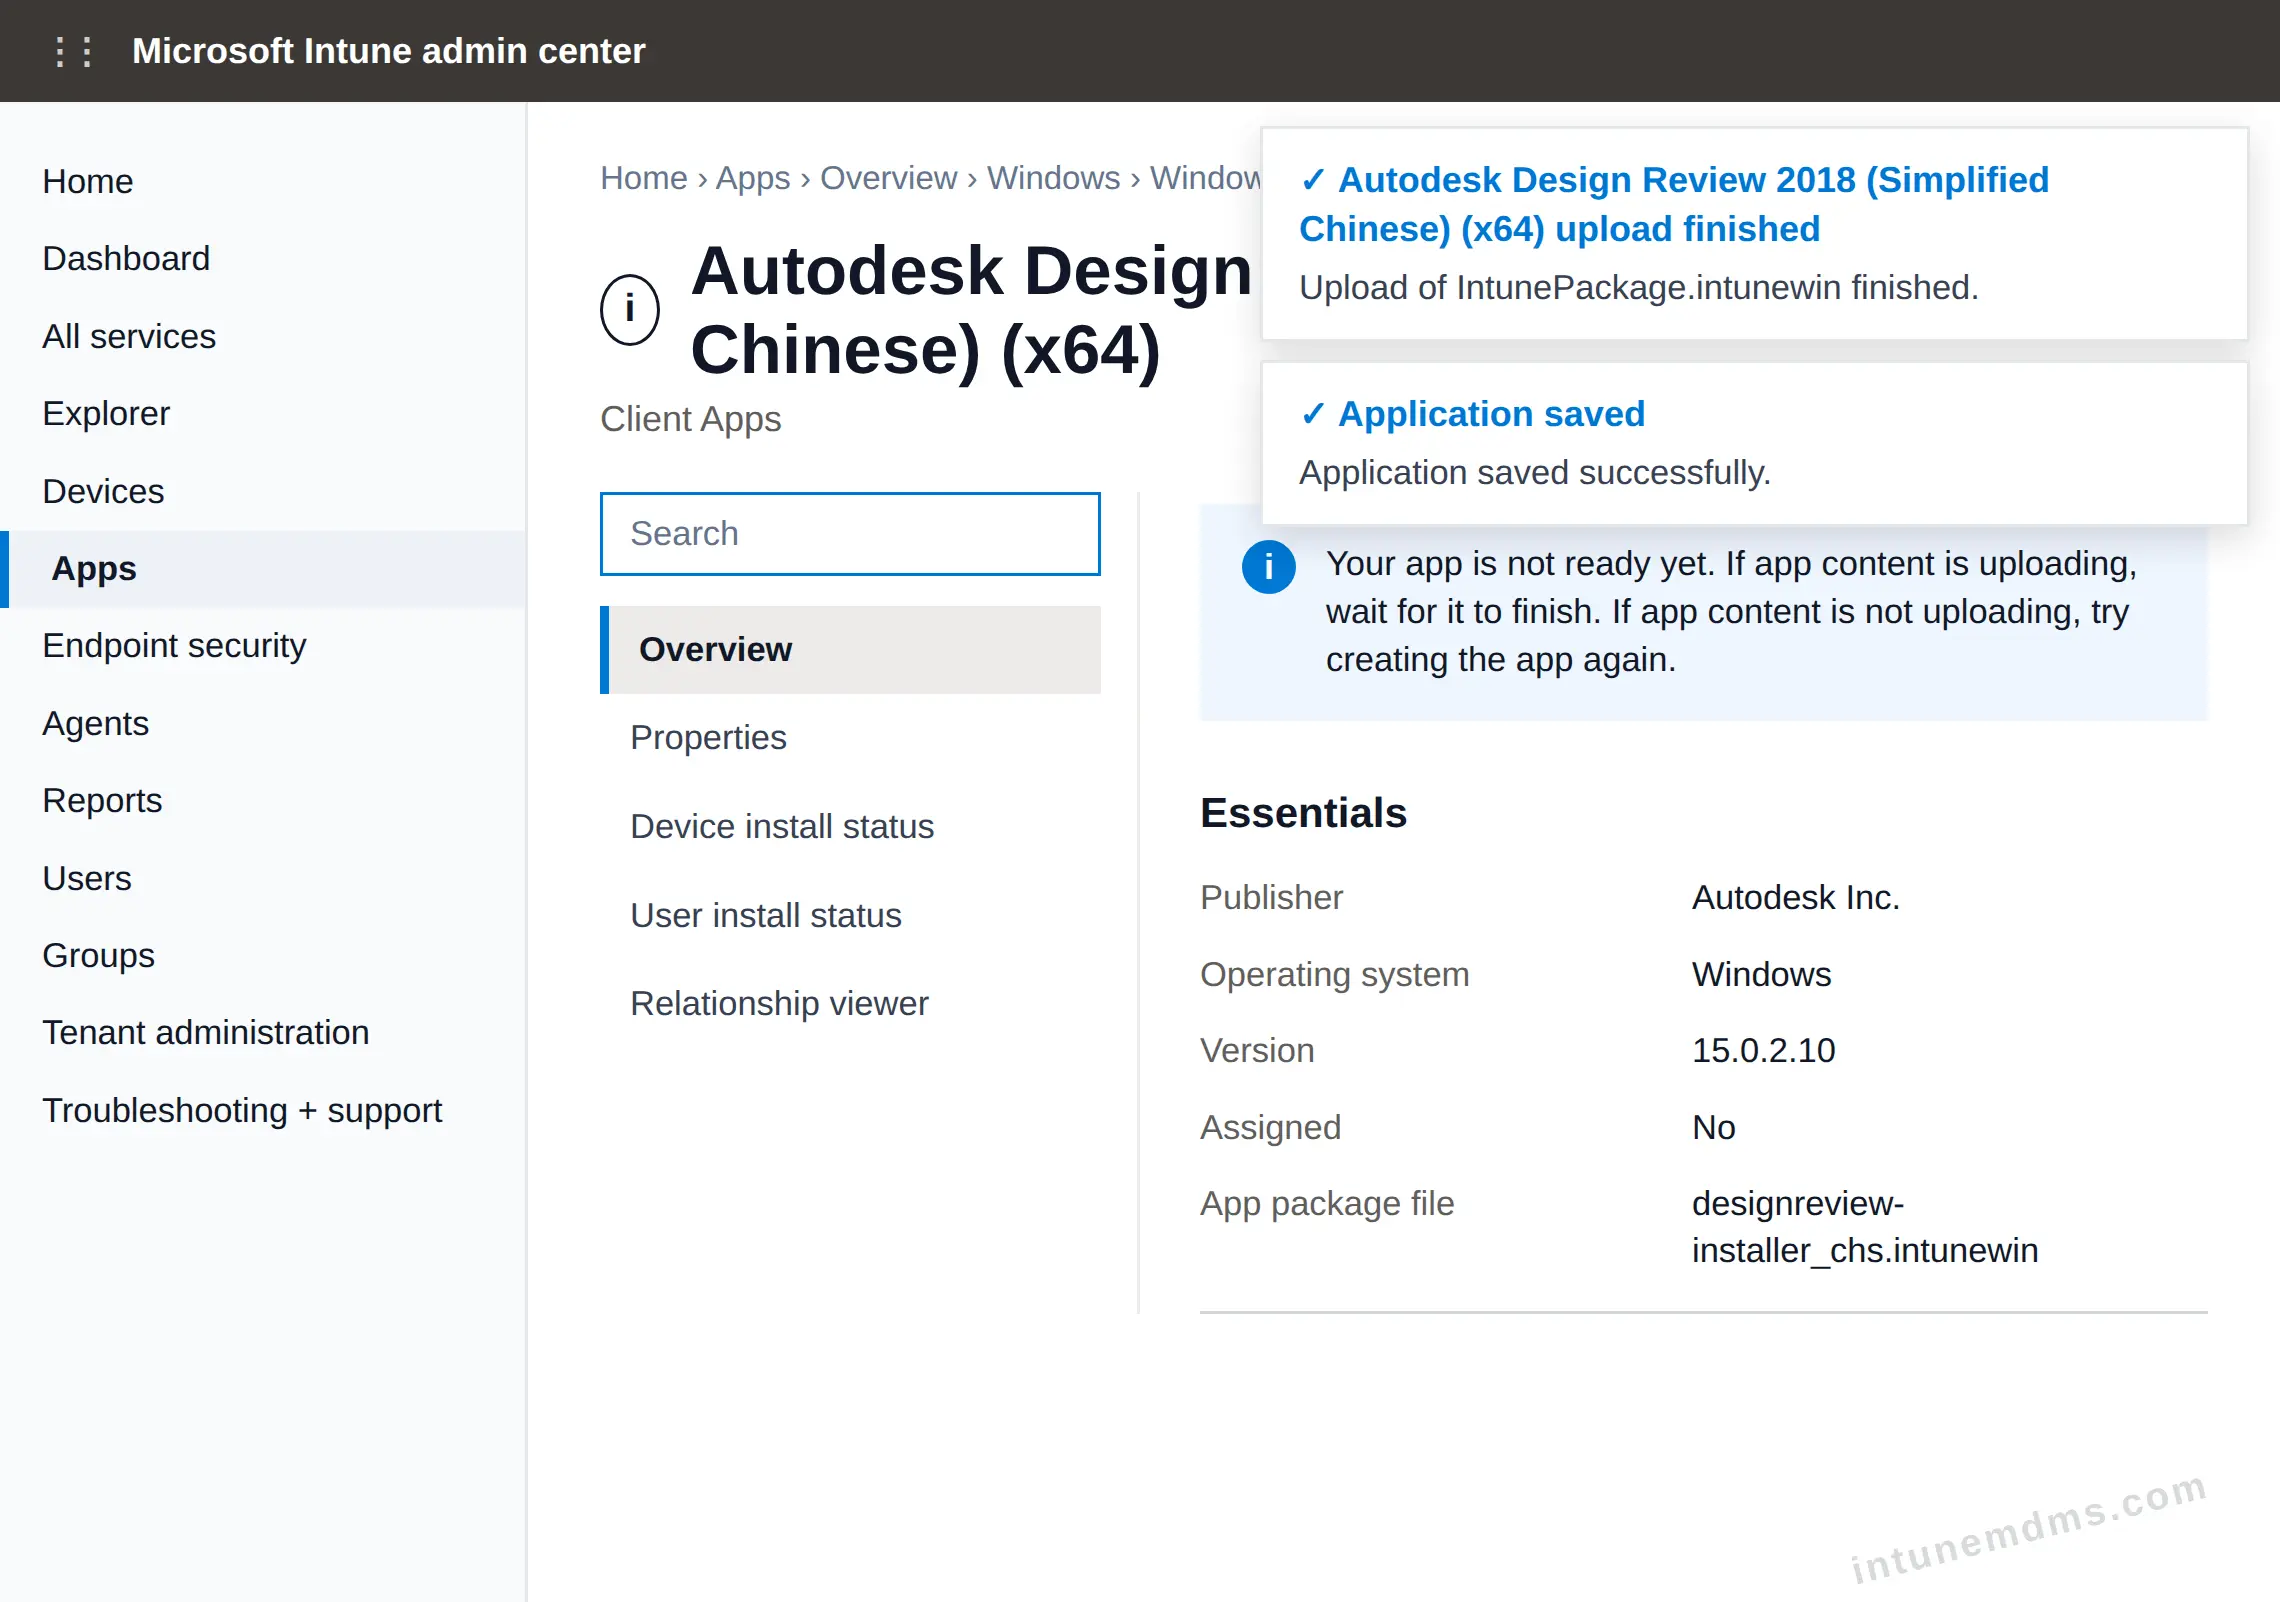Viewport: 2280px width, 1602px height.
Task: Click the Publisher label
Action: coord(1271,898)
